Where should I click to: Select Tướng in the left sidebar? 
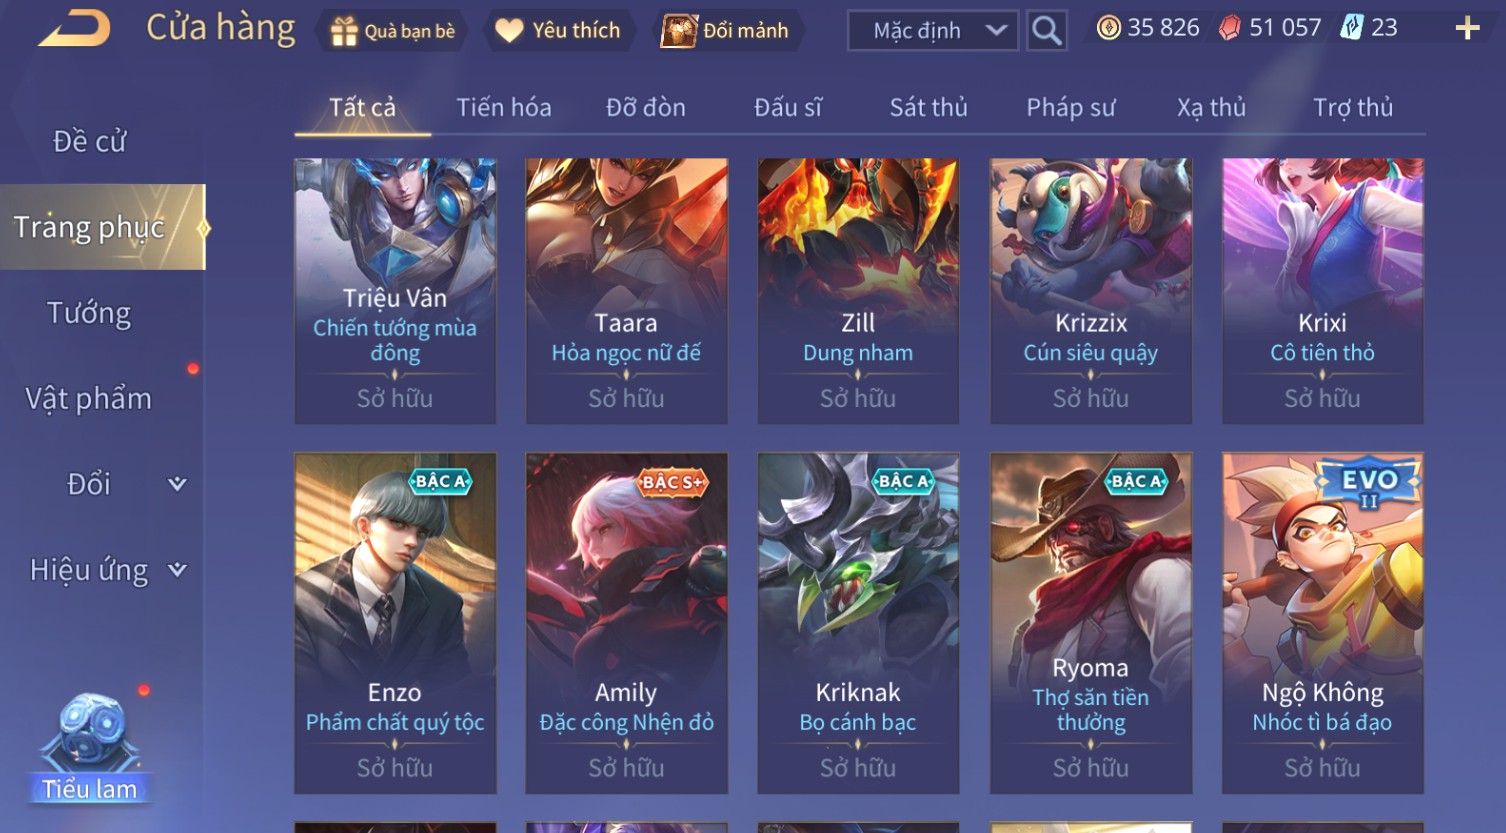[x=89, y=313]
